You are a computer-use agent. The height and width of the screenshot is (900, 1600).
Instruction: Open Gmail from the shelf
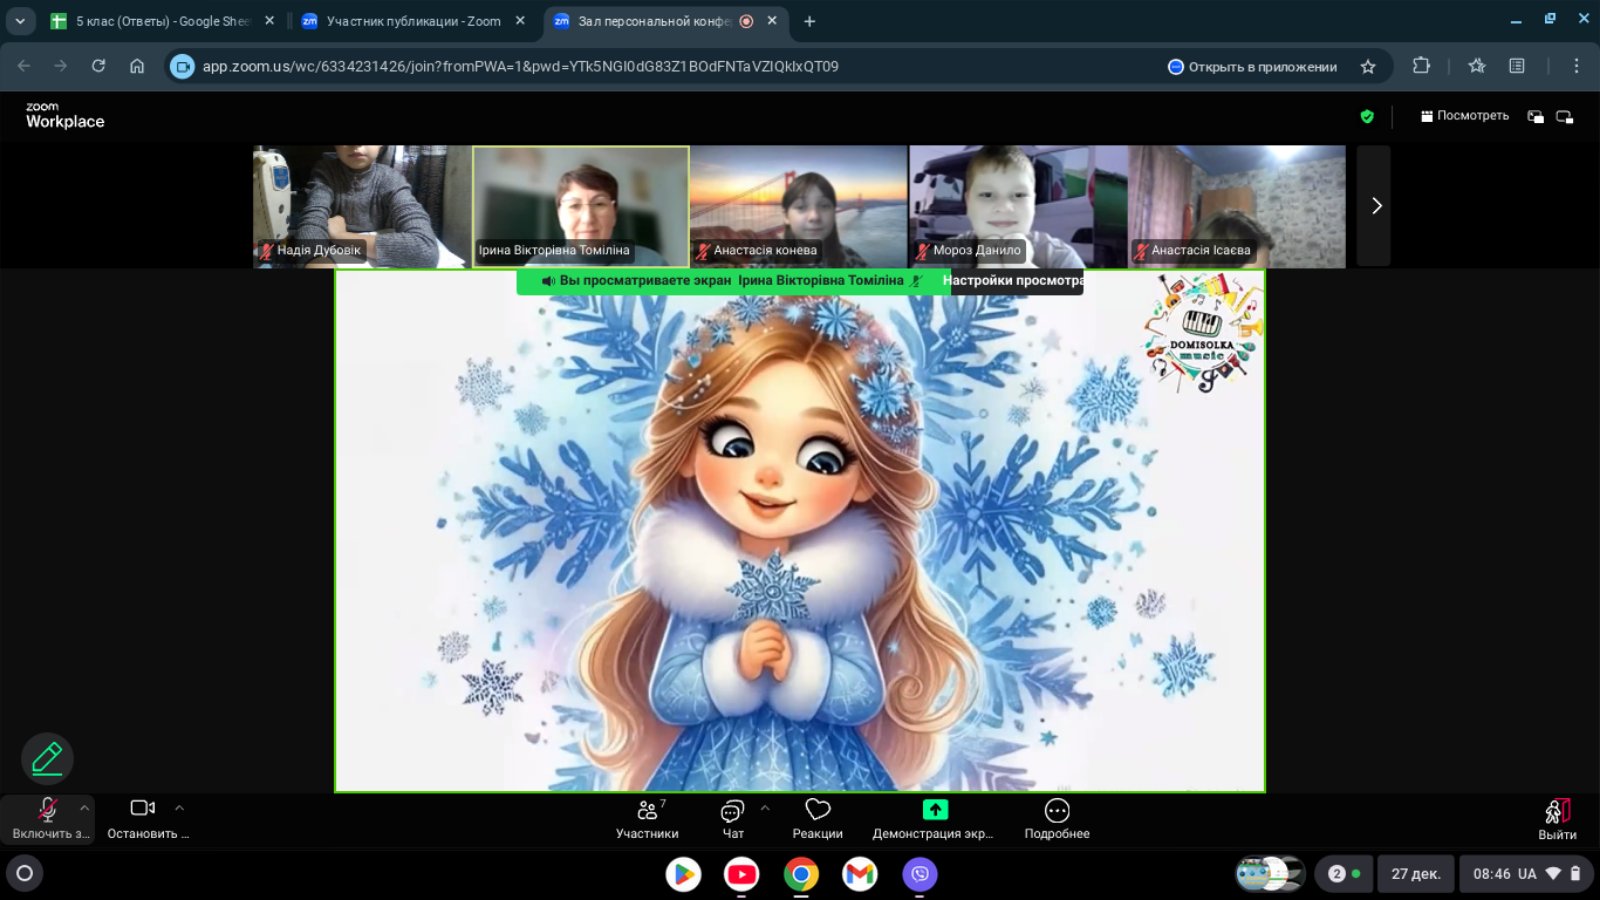coord(860,874)
